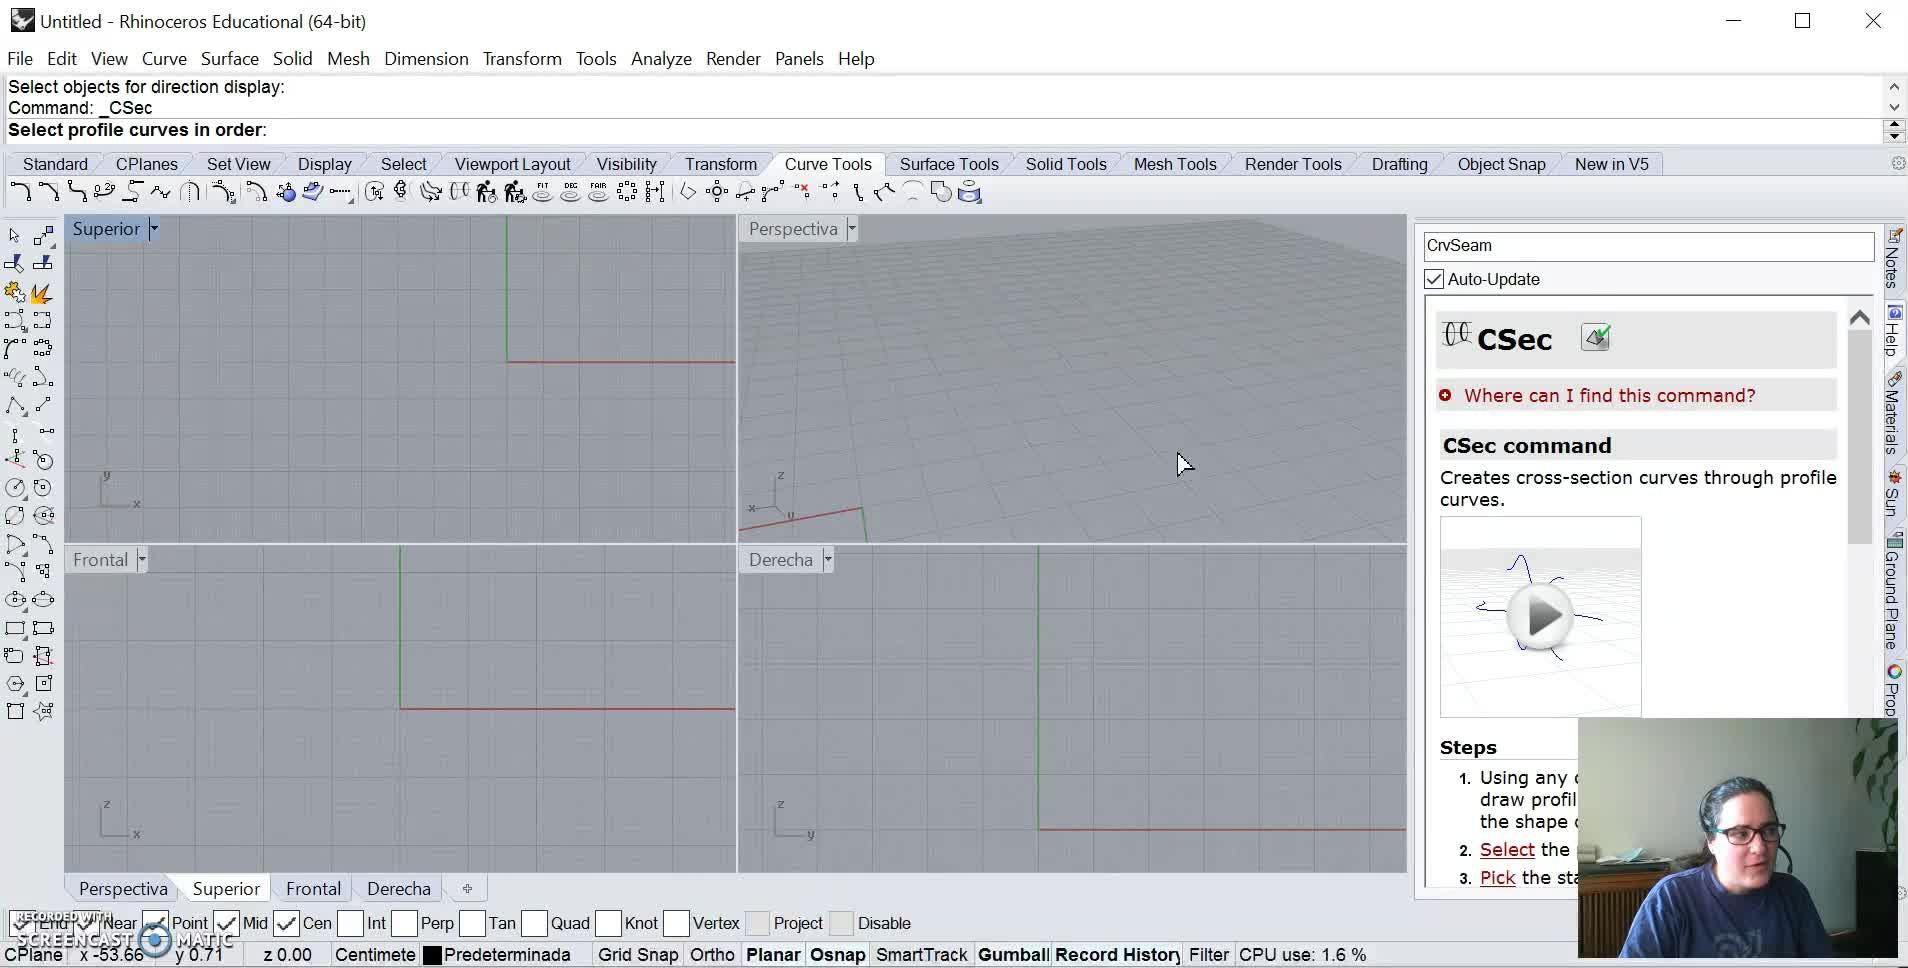Switch to the Surface Tools tab
1908x968 pixels.
pyautogui.click(x=948, y=164)
